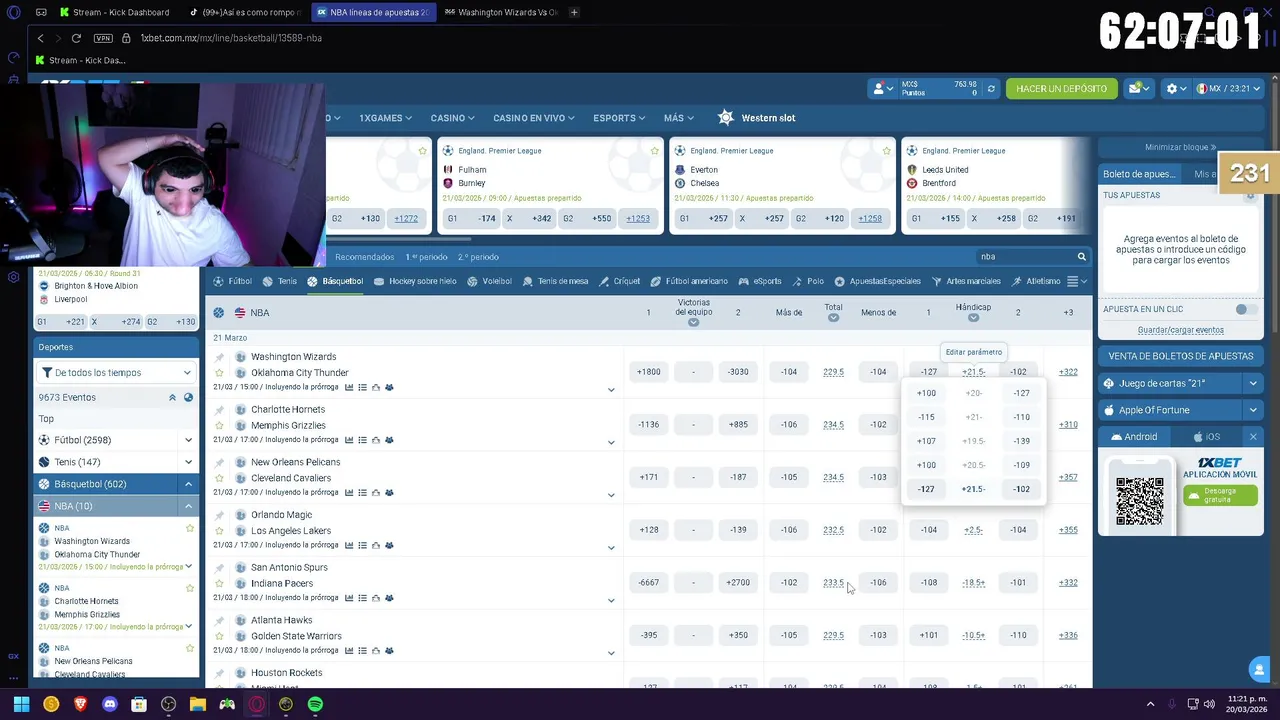This screenshot has width=1280, height=720.
Task: Reload the page in the browser
Action: 76,38
